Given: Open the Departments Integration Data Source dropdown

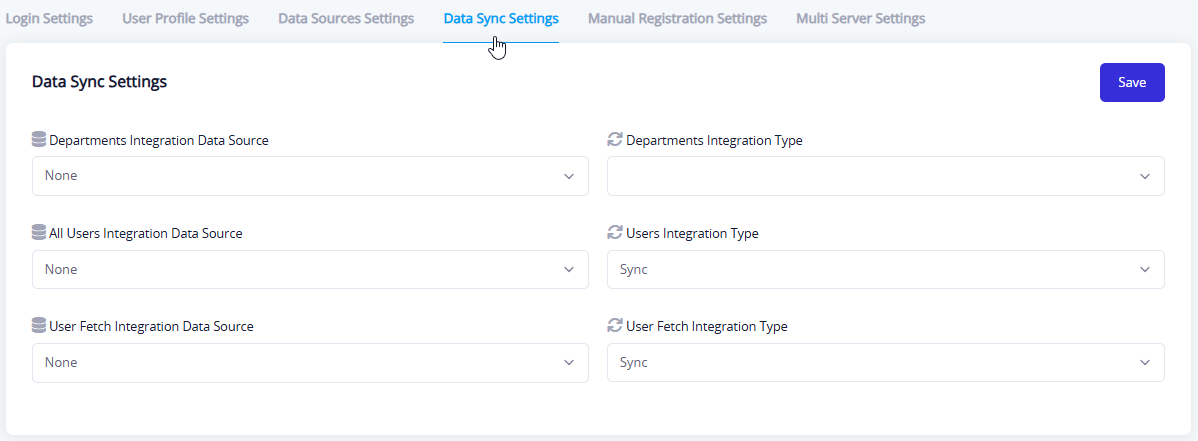Looking at the screenshot, I should (310, 176).
